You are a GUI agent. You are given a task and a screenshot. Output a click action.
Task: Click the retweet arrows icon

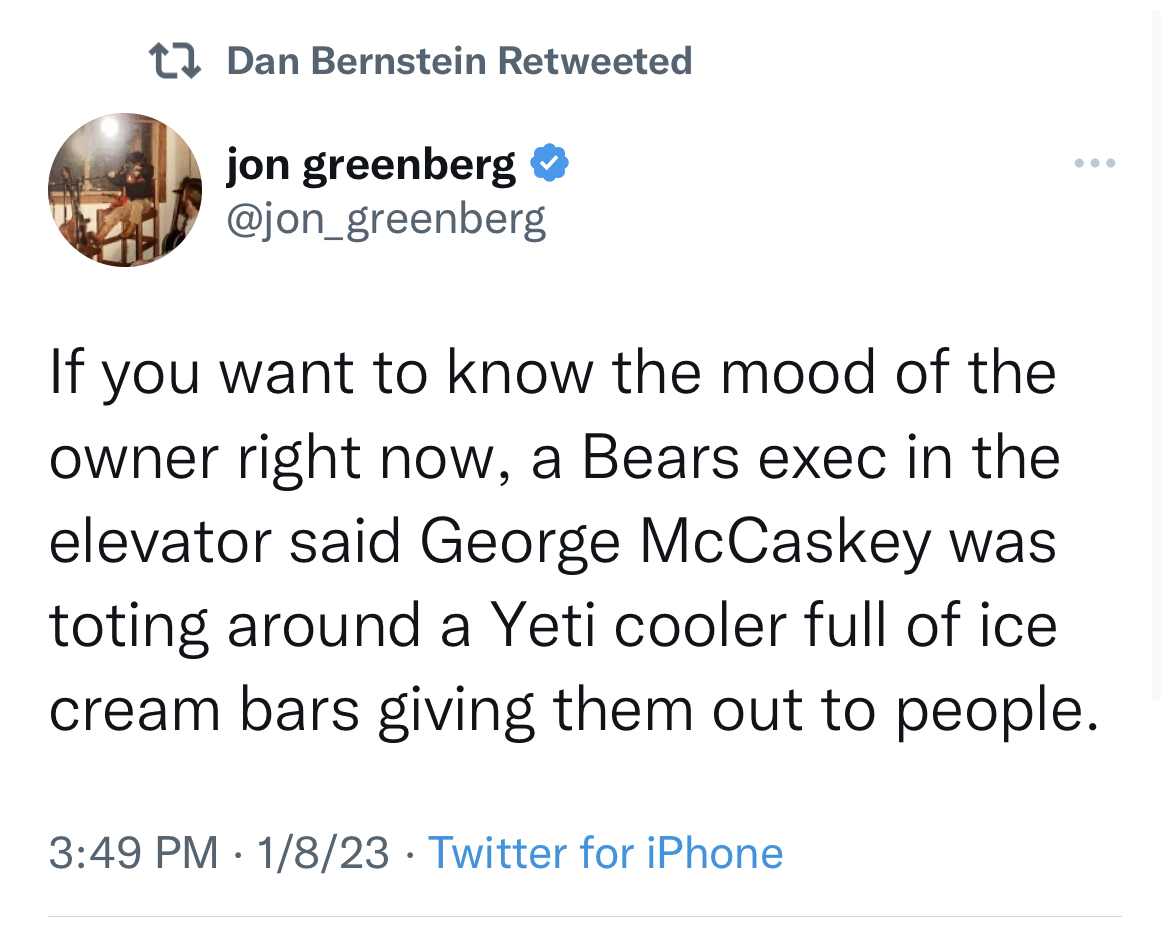click(x=175, y=61)
